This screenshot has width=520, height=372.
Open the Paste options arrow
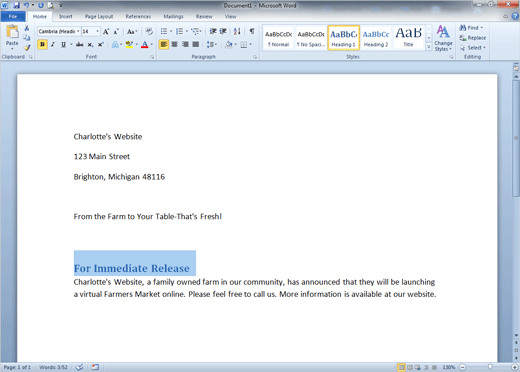tap(12, 49)
